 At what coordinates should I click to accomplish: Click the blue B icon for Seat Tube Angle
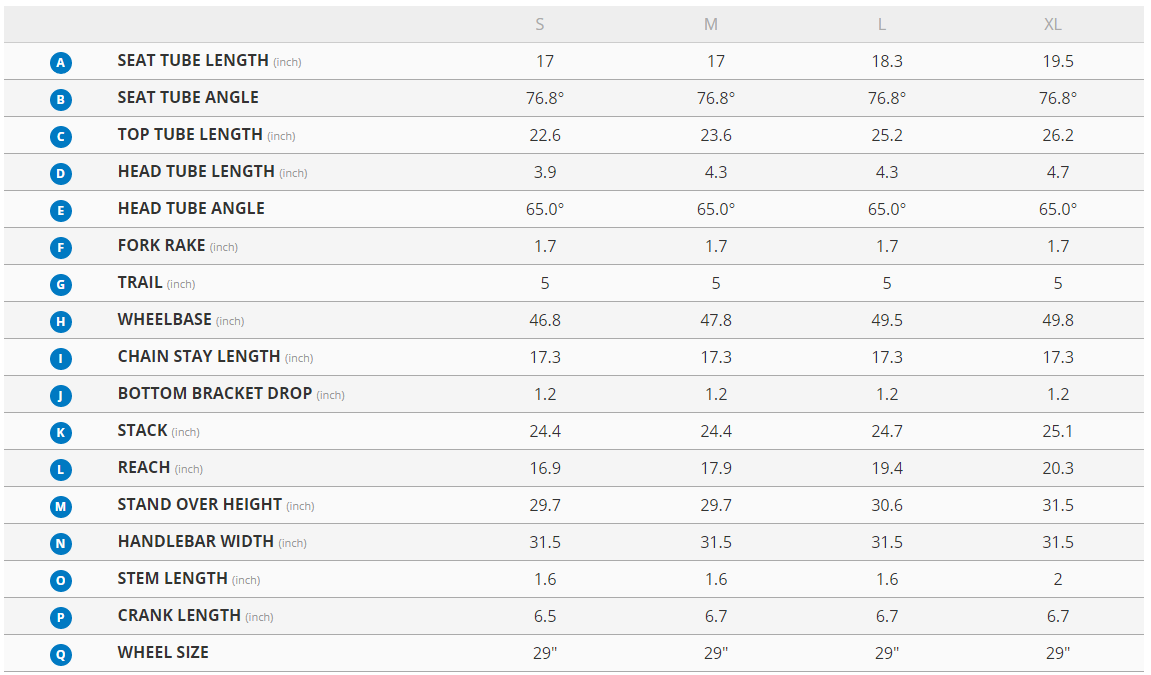point(61,100)
